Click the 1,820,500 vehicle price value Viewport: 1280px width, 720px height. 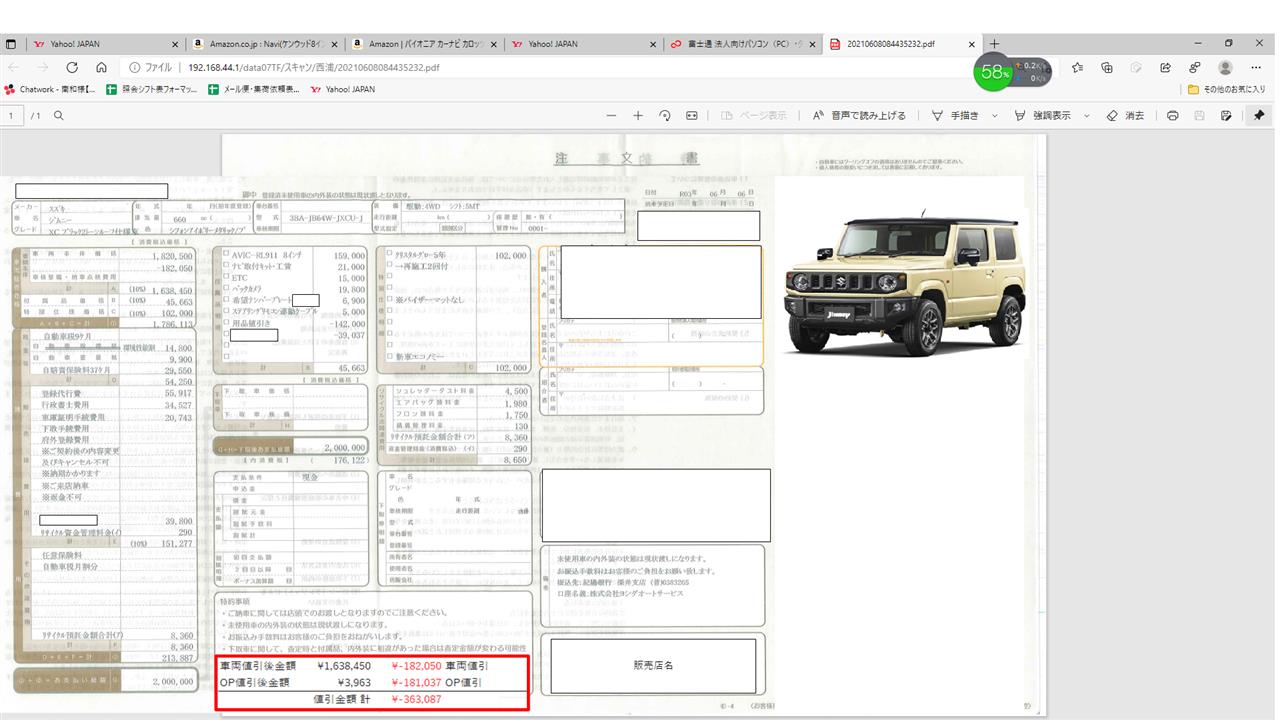click(173, 256)
